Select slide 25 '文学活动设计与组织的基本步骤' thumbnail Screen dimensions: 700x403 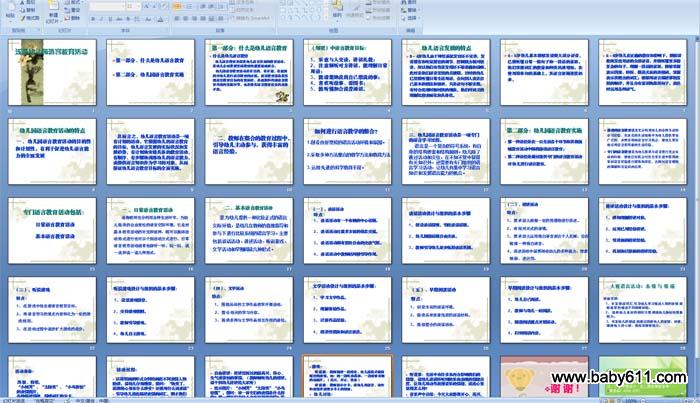pos(347,310)
